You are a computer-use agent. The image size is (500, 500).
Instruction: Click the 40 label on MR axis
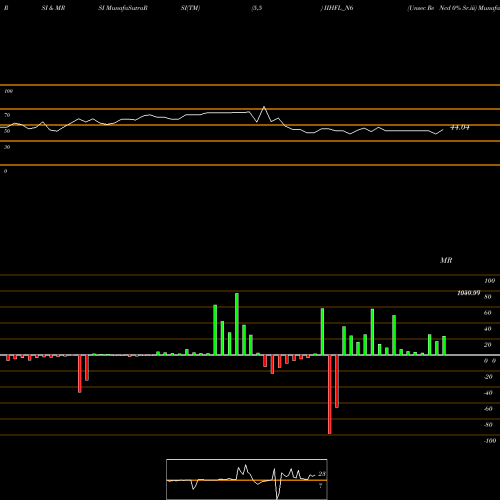(x=488, y=329)
